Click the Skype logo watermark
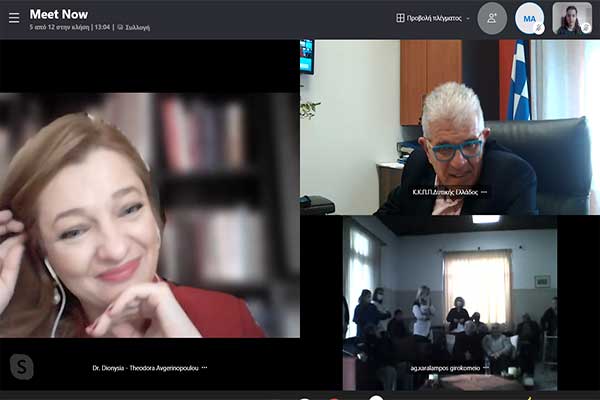Image resolution: width=600 pixels, height=400 pixels. coord(21,367)
